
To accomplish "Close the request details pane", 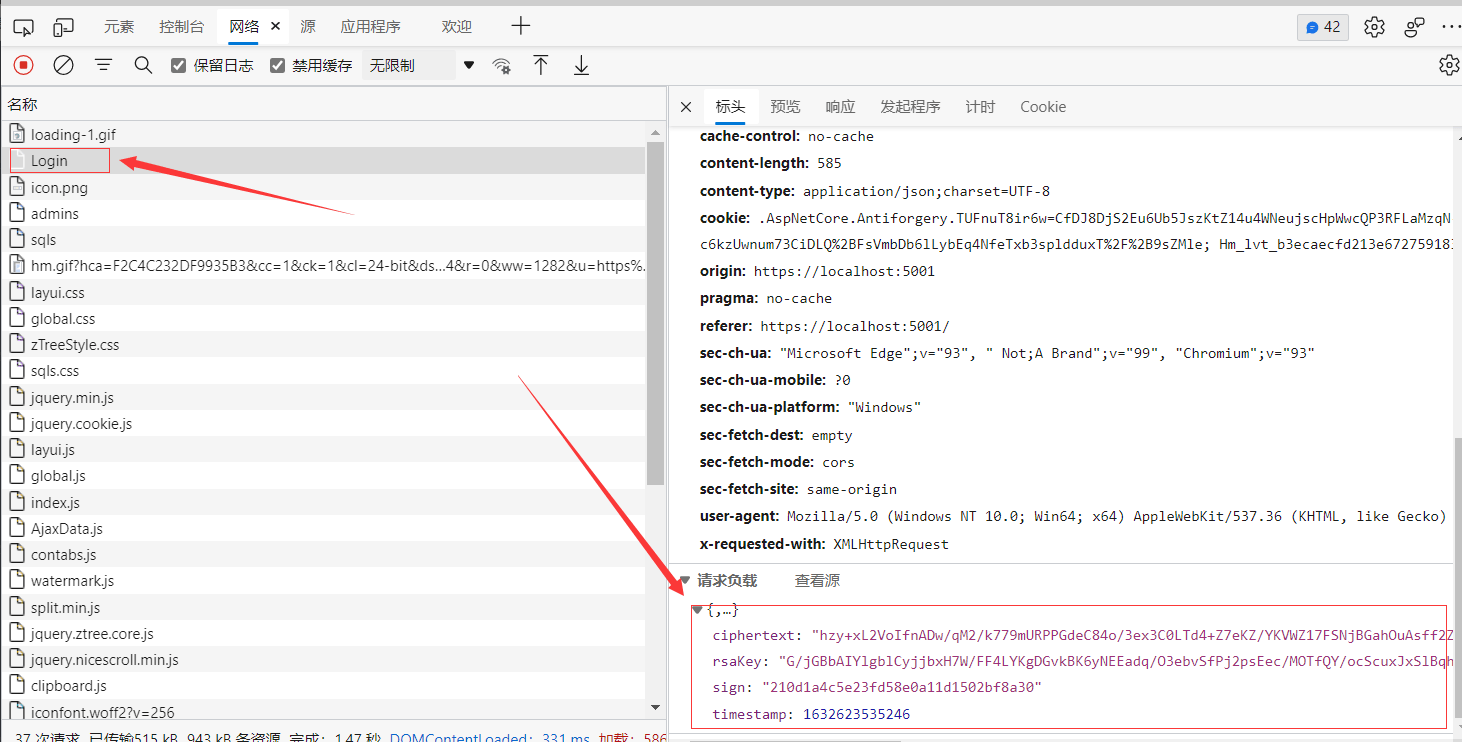I will [x=685, y=107].
